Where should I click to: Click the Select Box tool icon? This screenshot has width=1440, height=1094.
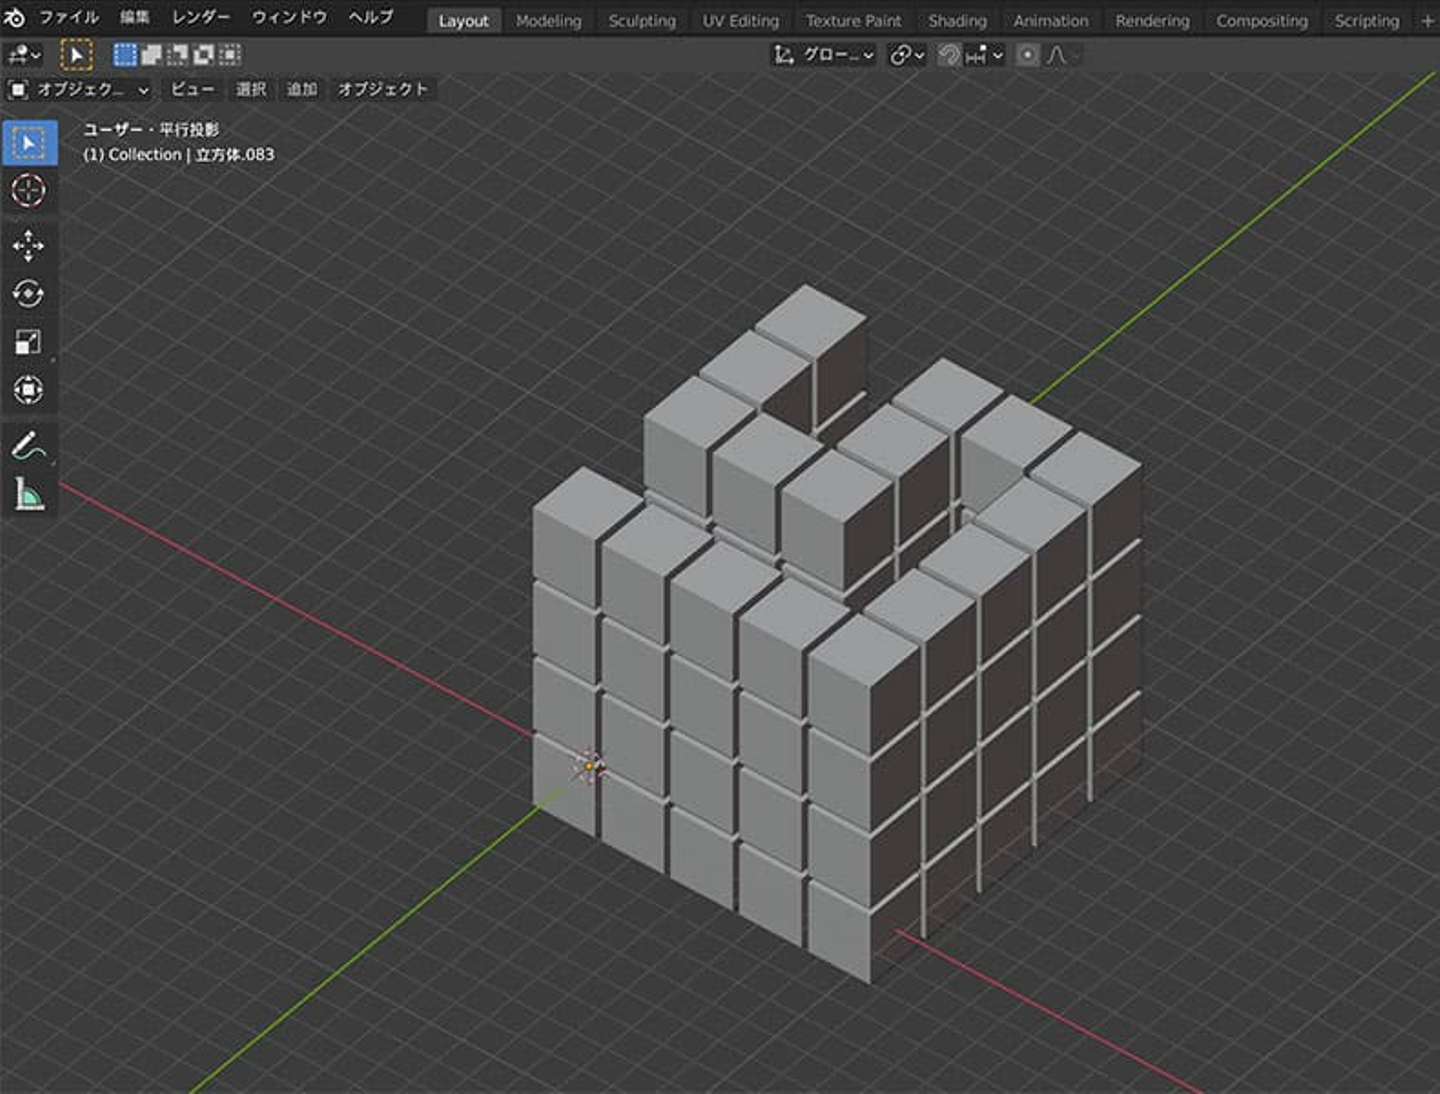pyautogui.click(x=29, y=144)
